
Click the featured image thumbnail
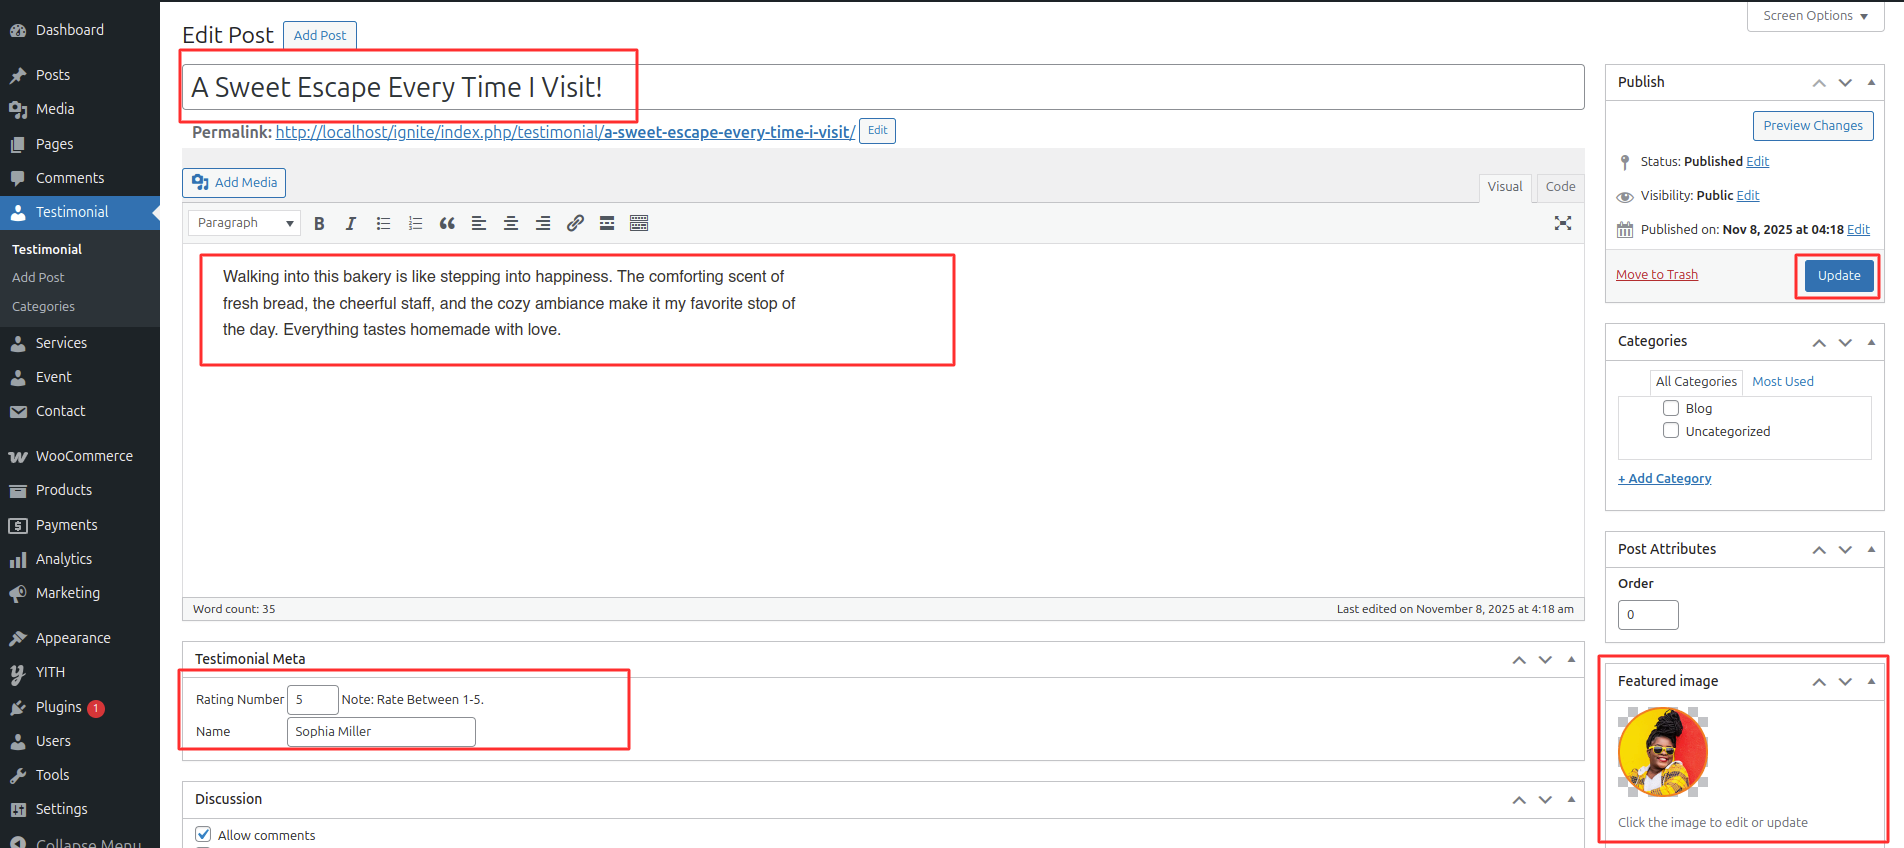coord(1663,752)
